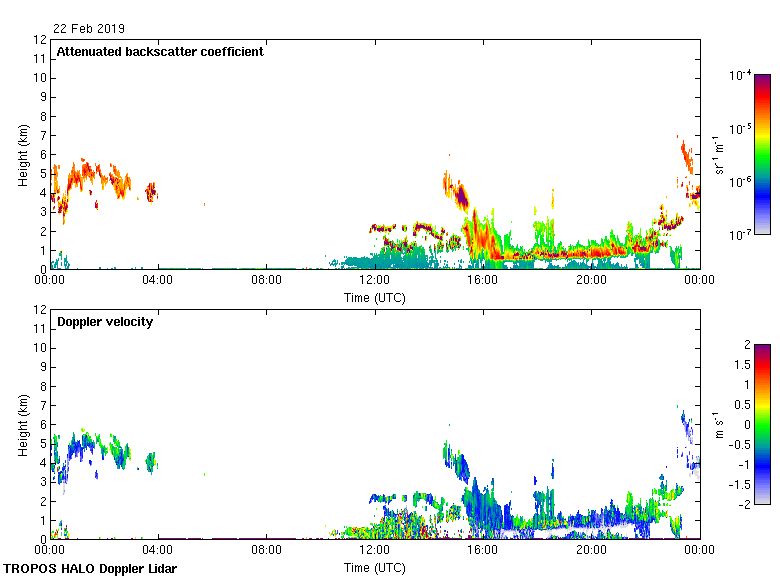This screenshot has height=580, width=780.
Task: Click the 'sr⁻¹ m⁻¹' unit label
Action: [x=719, y=155]
